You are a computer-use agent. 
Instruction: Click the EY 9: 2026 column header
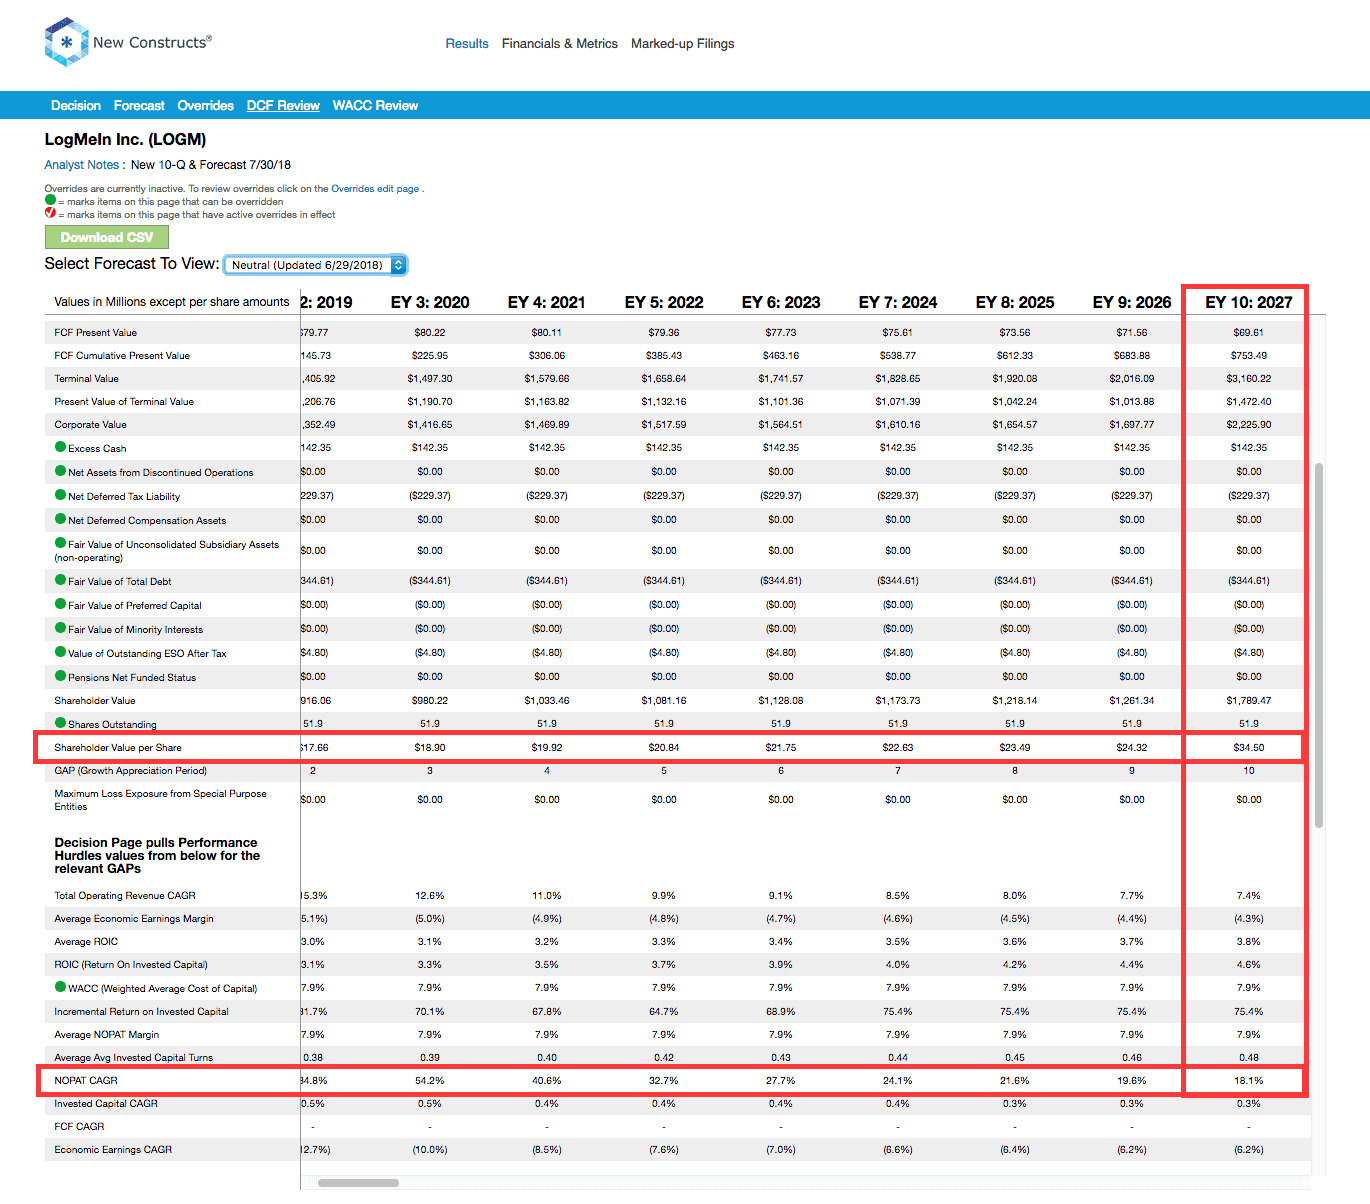(x=1132, y=302)
